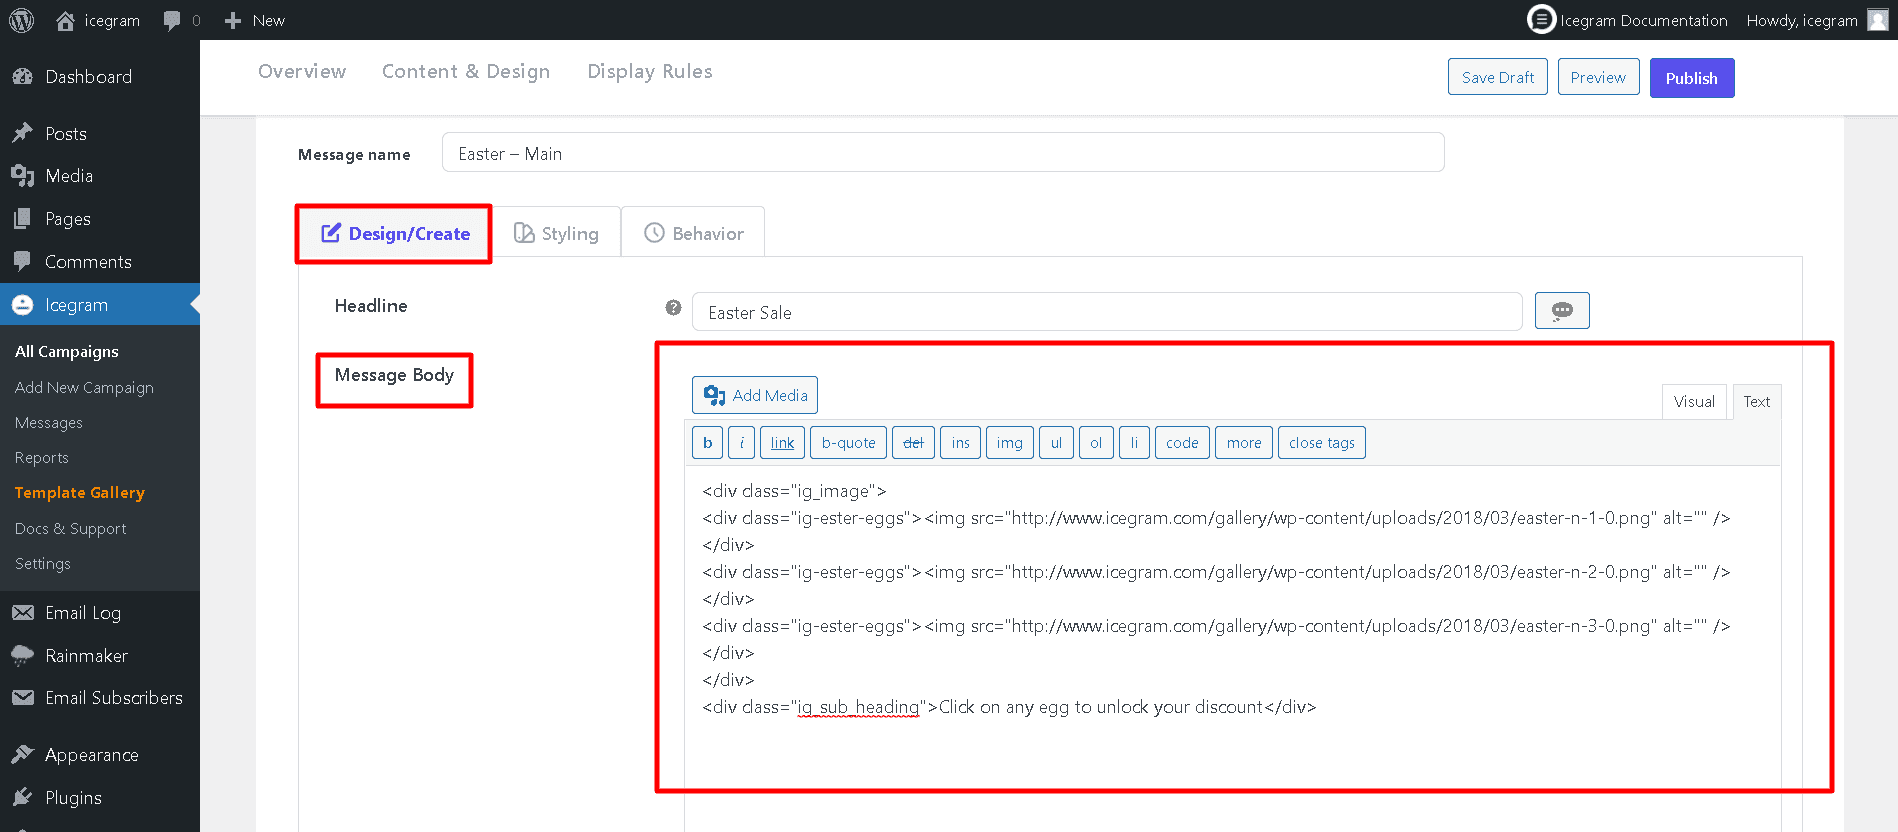Click the Message name input field

[x=943, y=153]
